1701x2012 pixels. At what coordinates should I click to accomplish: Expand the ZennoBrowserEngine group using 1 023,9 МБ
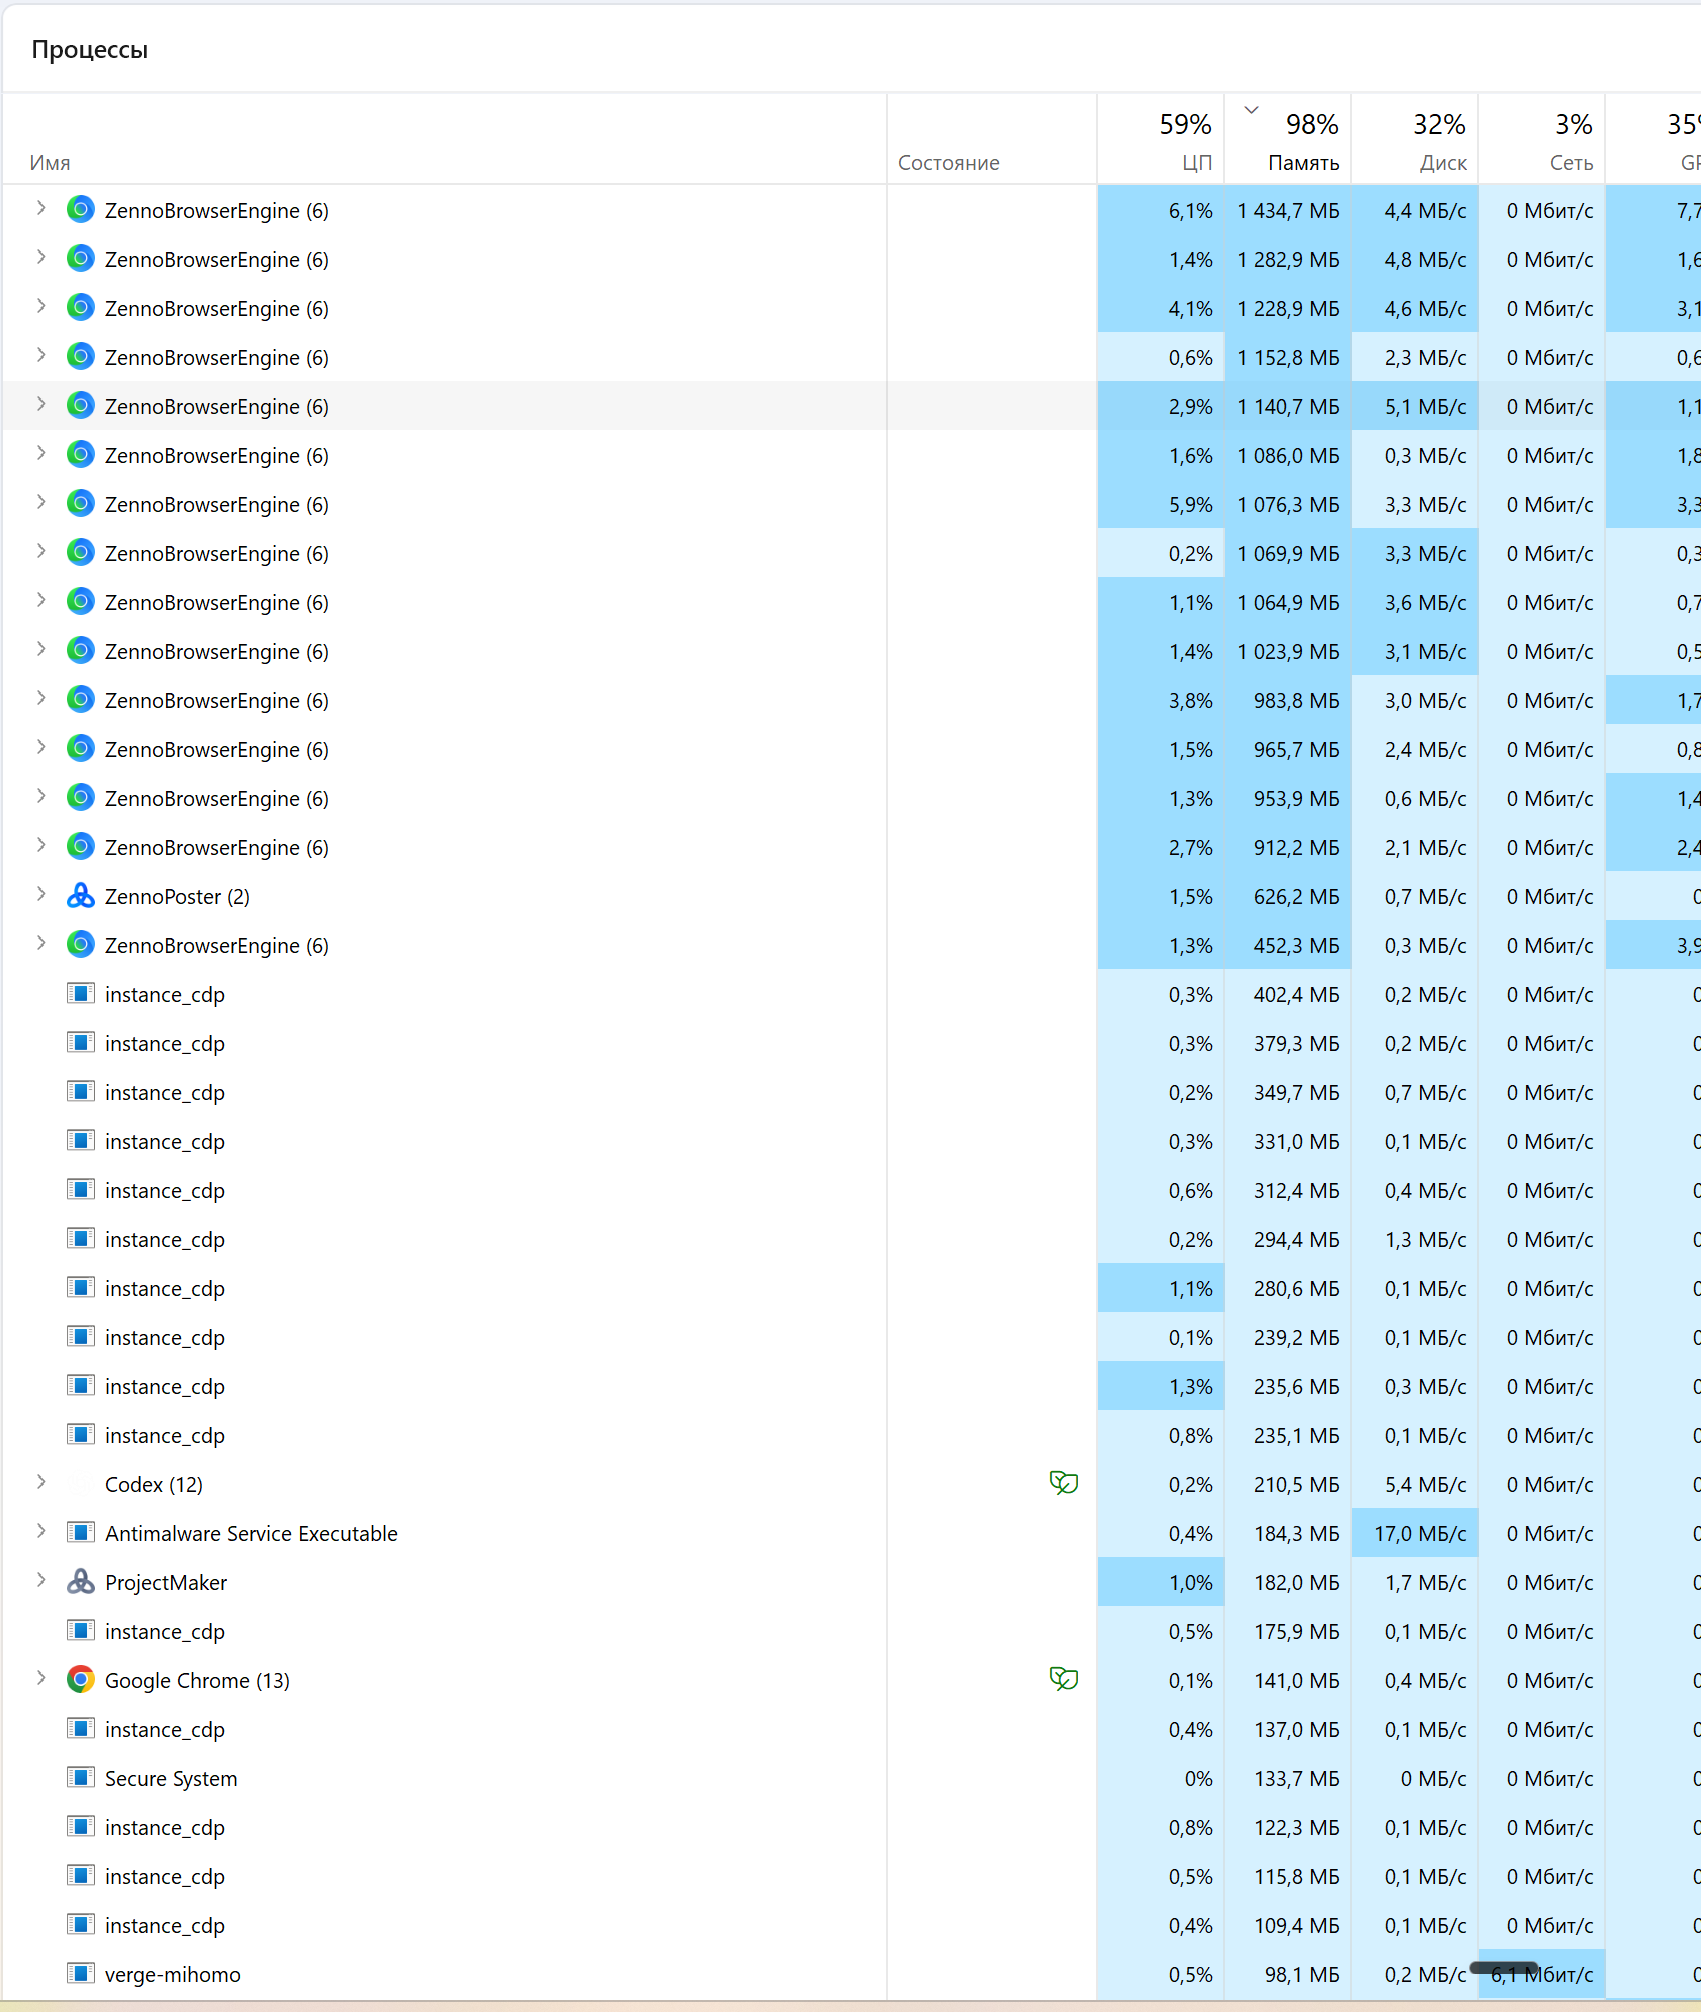click(x=41, y=649)
